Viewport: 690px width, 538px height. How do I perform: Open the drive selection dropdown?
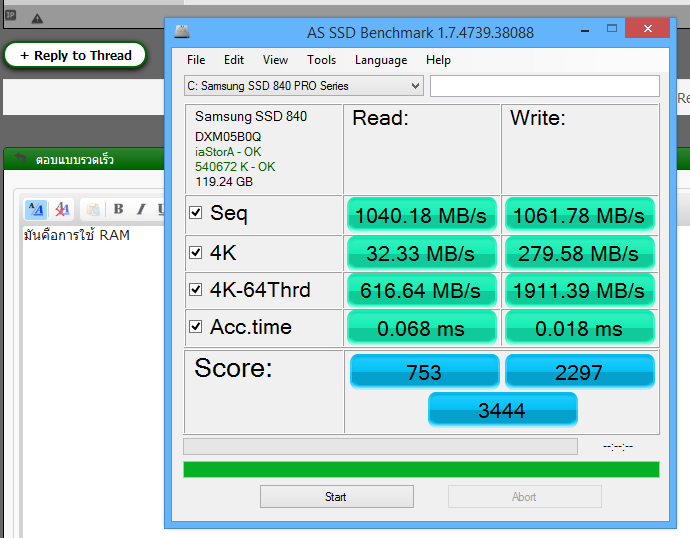pyautogui.click(x=304, y=86)
